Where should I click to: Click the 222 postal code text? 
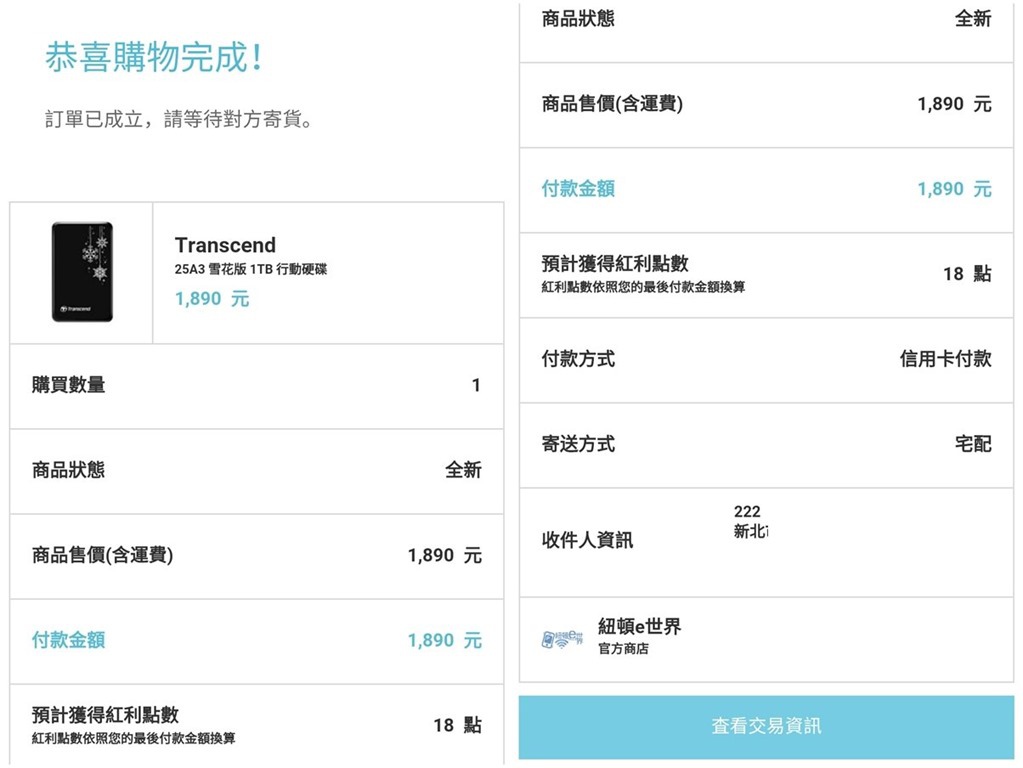[746, 512]
